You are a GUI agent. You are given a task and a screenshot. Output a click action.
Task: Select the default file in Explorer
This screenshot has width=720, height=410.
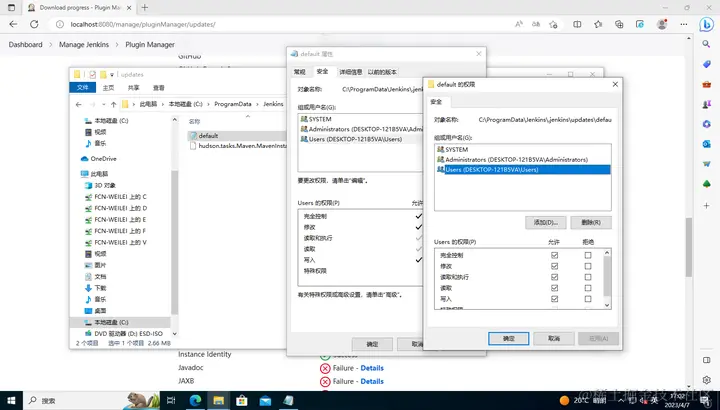pyautogui.click(x=208, y=136)
